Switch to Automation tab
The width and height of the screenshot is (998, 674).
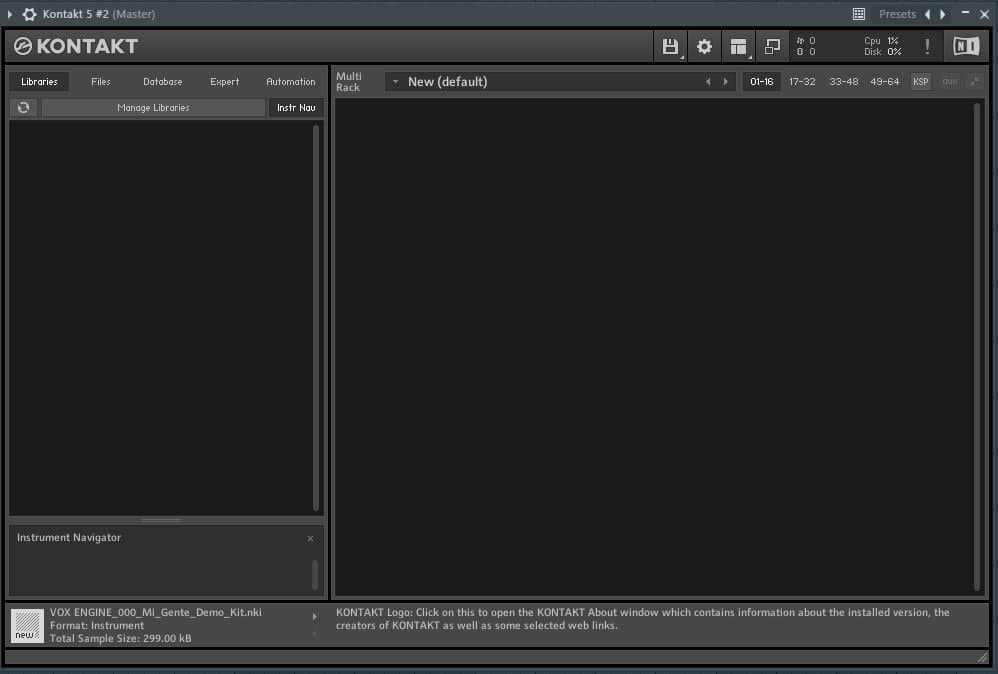pos(291,81)
